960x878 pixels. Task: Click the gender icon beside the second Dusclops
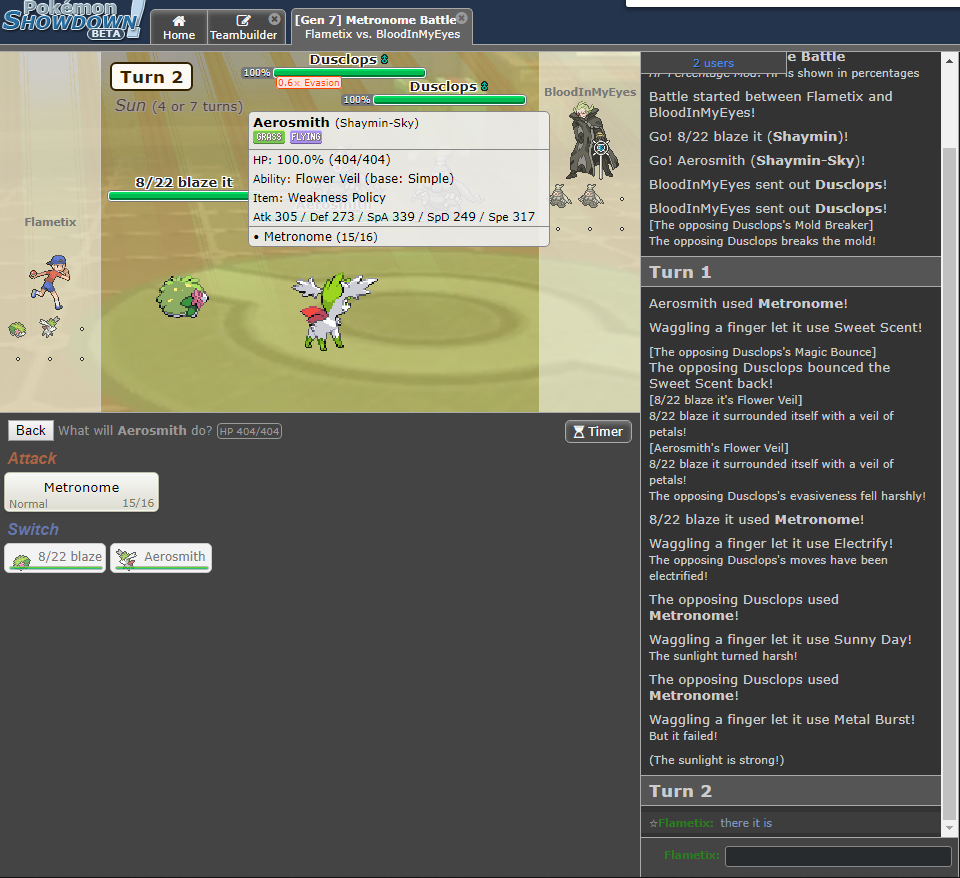[x=484, y=86]
